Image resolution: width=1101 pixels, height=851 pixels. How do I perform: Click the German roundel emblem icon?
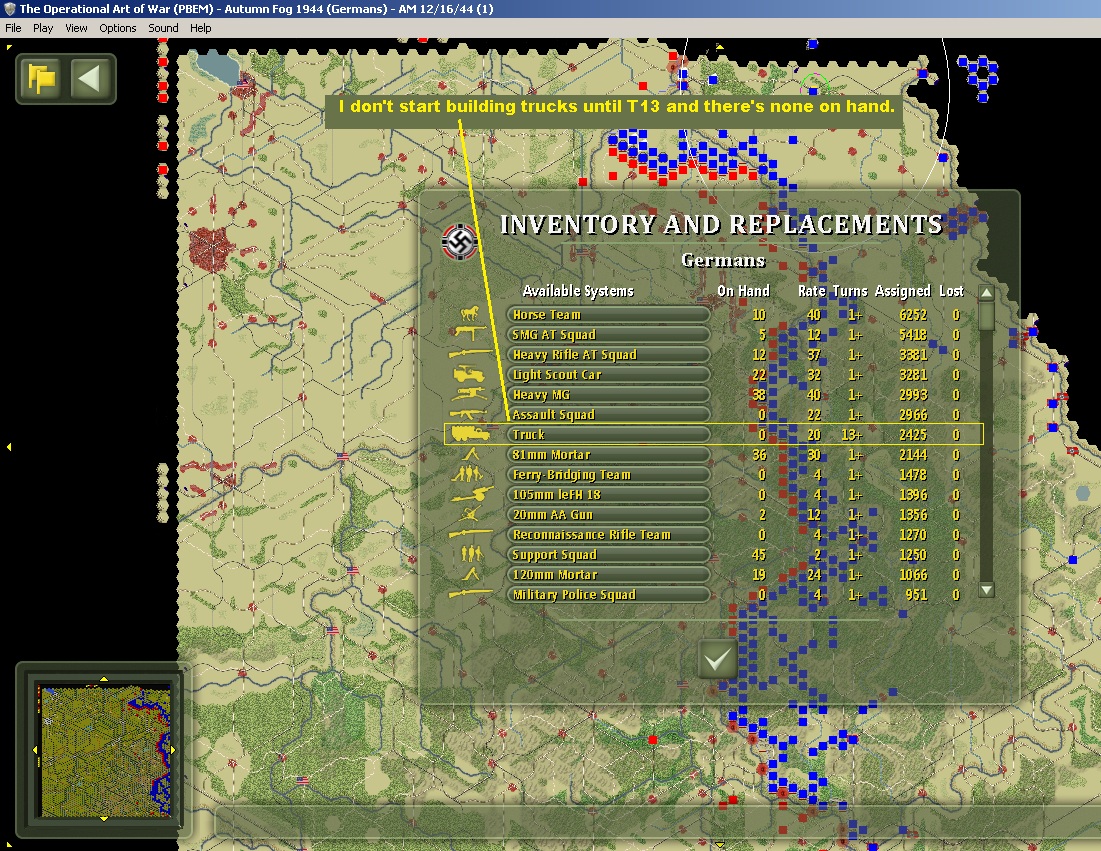[x=460, y=242]
